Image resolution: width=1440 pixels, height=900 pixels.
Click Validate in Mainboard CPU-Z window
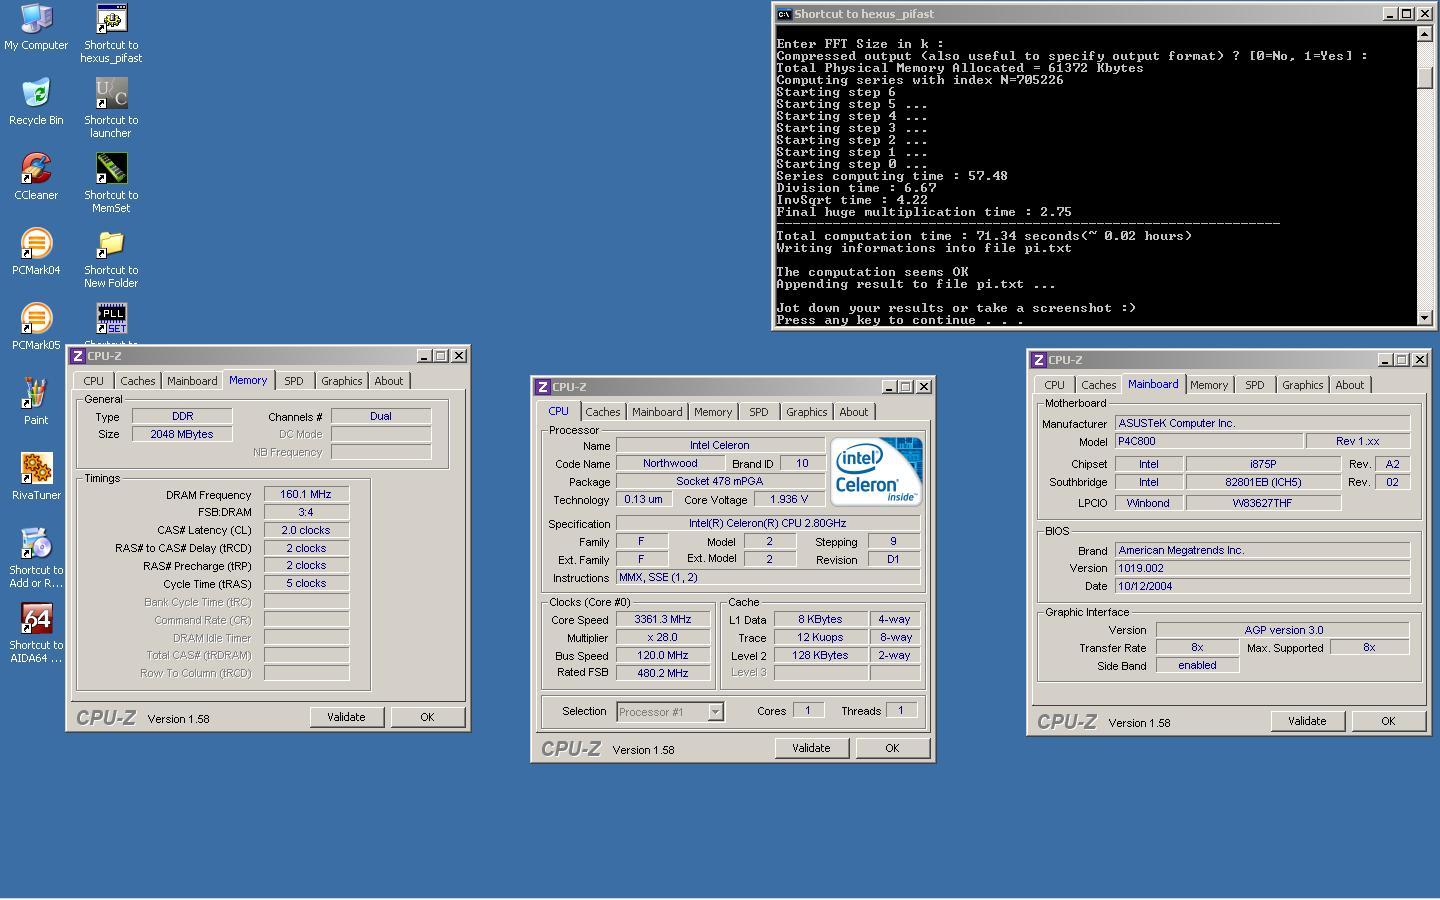tap(1307, 721)
